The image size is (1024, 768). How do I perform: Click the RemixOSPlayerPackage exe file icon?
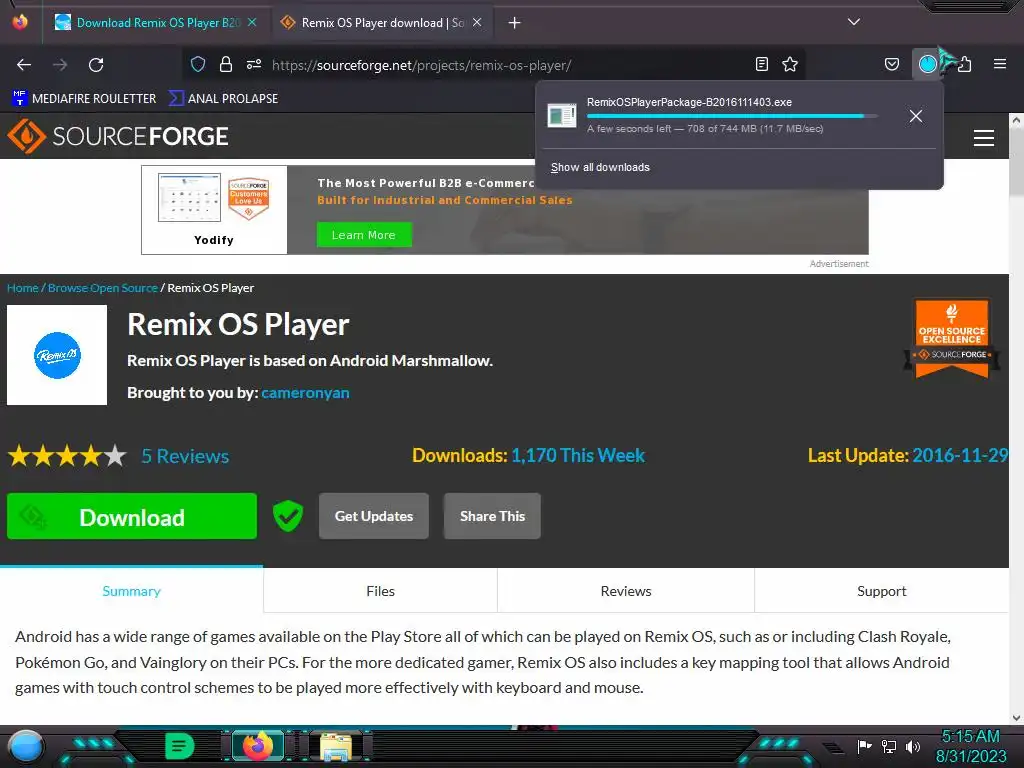tap(562, 116)
